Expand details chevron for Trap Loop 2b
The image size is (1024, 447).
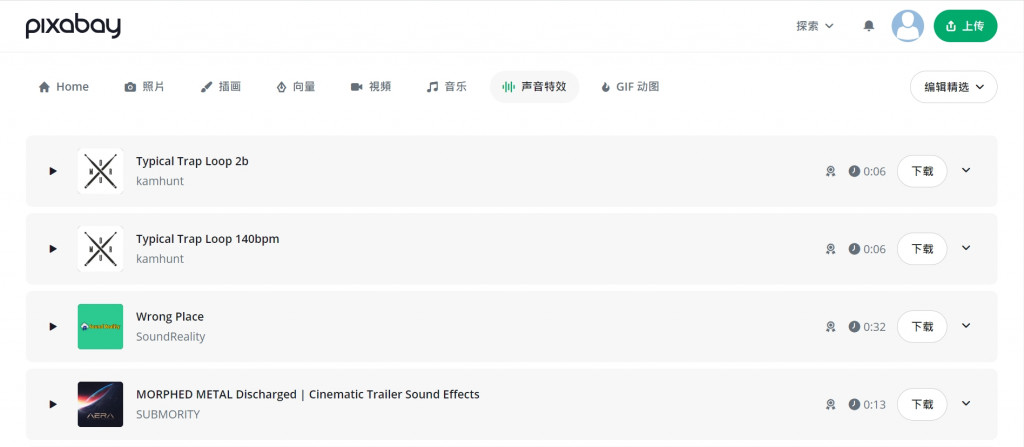[x=967, y=171]
